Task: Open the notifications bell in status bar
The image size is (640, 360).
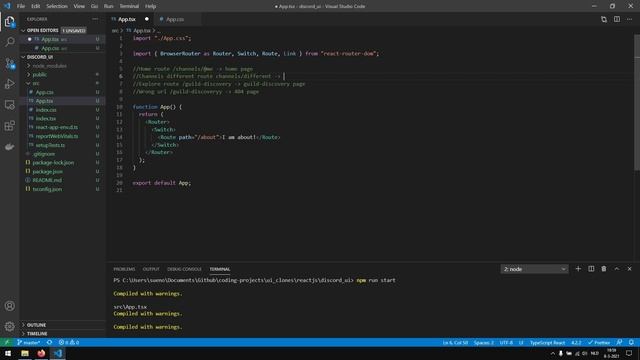Action: (x=631, y=342)
